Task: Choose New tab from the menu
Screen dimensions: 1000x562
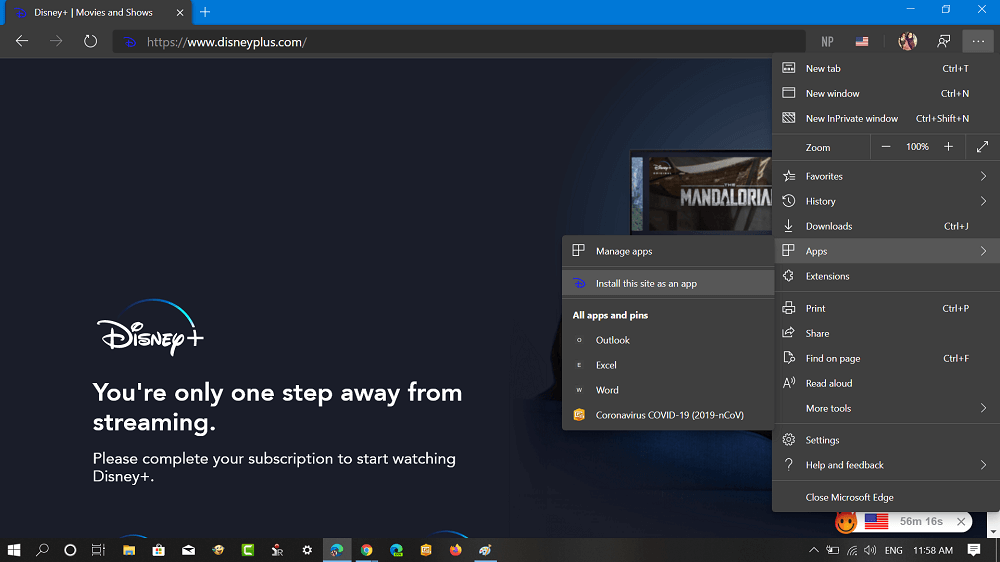Action: [886, 68]
